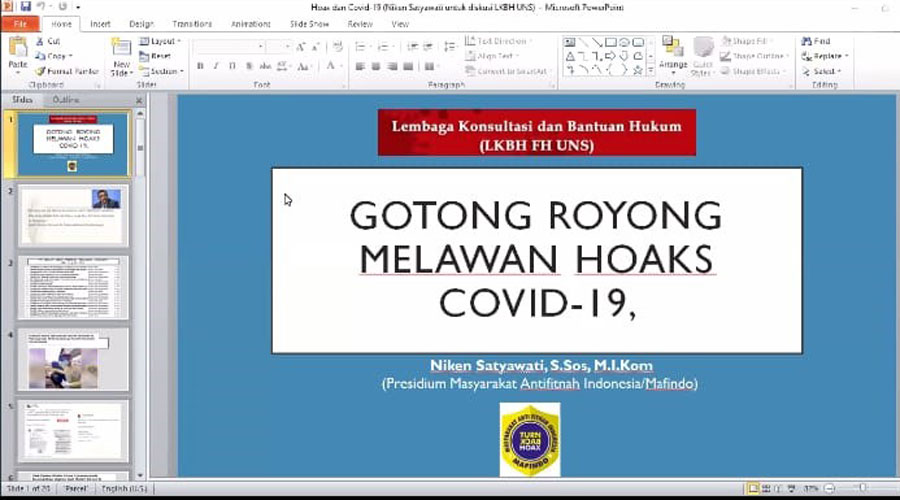Screen dimensions: 900x500
Task: Clear all formatting using the eraser icon
Action: (x=338, y=46)
